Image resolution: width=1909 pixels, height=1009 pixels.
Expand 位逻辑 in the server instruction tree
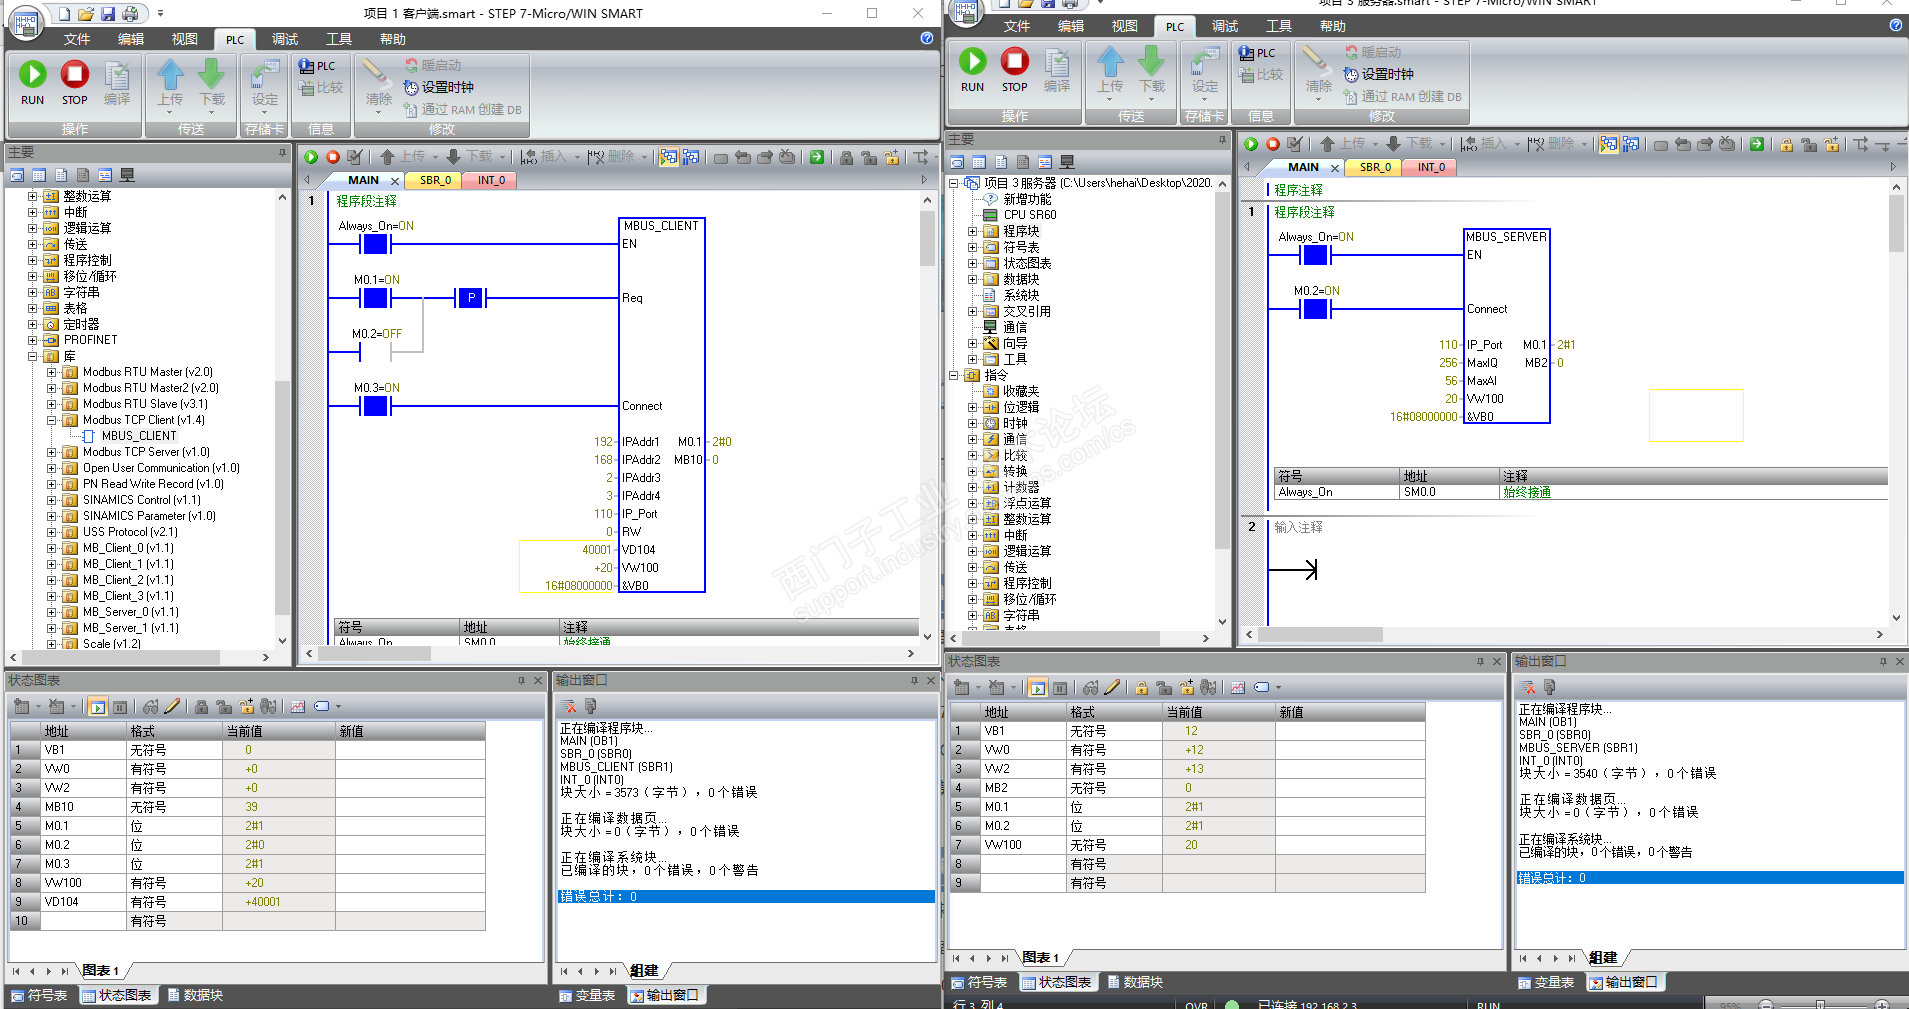(972, 407)
